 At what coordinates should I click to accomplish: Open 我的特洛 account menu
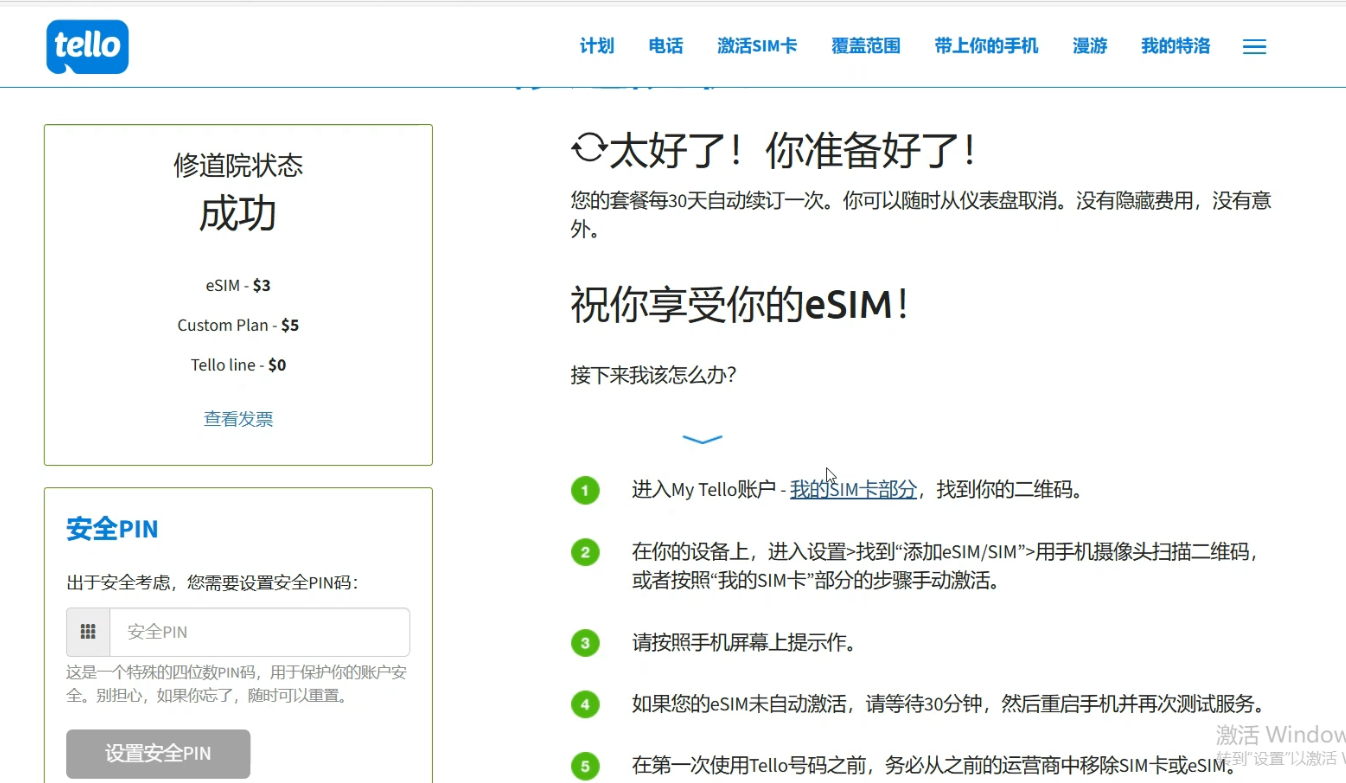click(1175, 46)
